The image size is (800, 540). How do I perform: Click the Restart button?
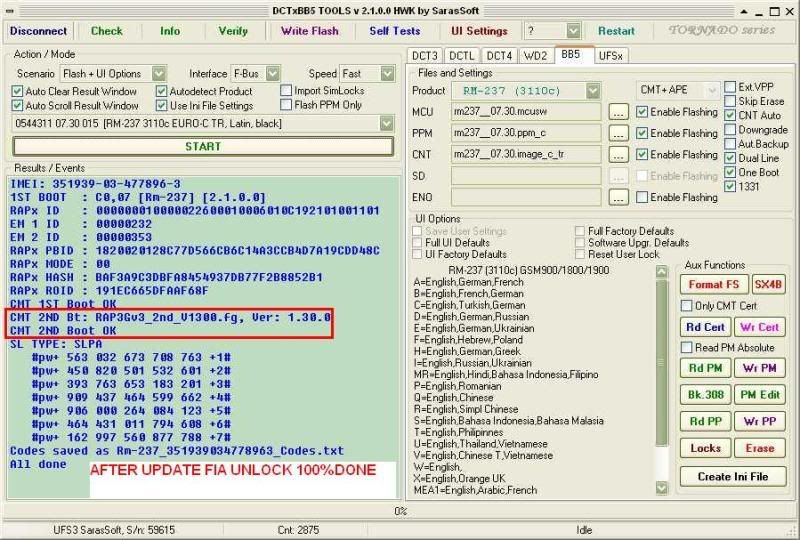[616, 31]
